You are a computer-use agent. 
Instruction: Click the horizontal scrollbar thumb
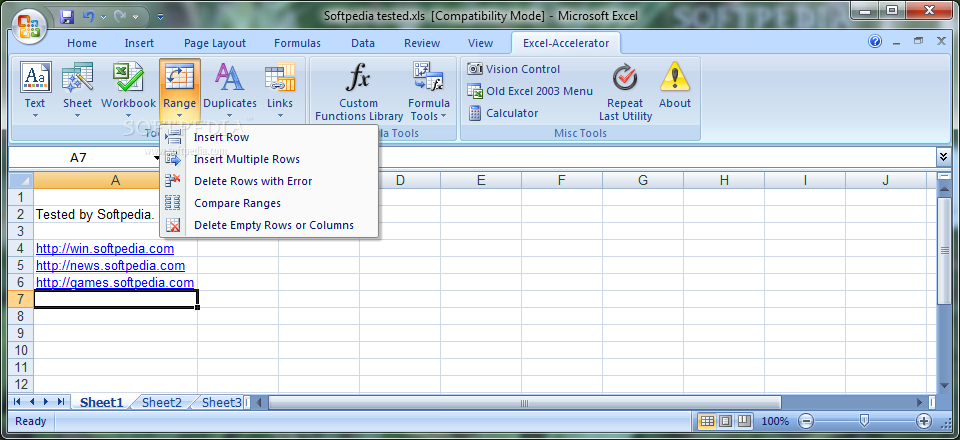(524, 402)
